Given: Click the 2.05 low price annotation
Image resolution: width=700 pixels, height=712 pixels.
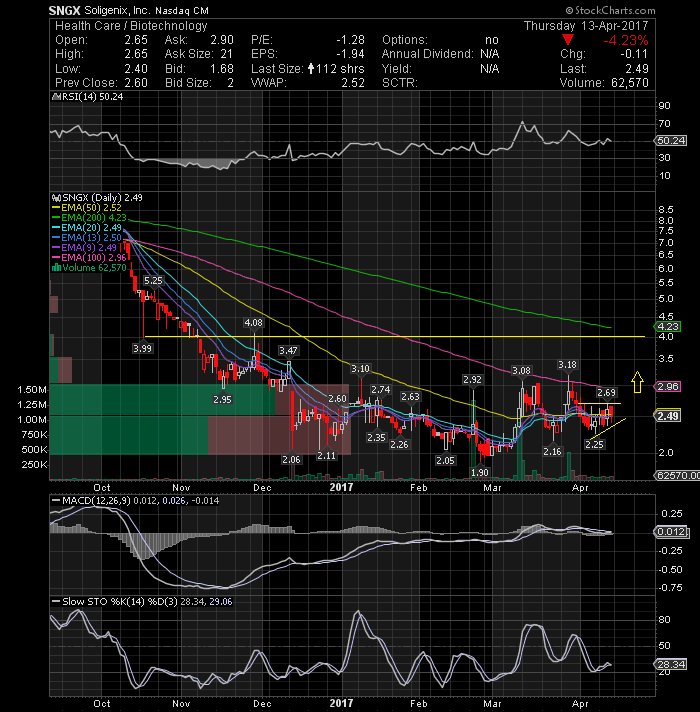Looking at the screenshot, I should tap(445, 460).
